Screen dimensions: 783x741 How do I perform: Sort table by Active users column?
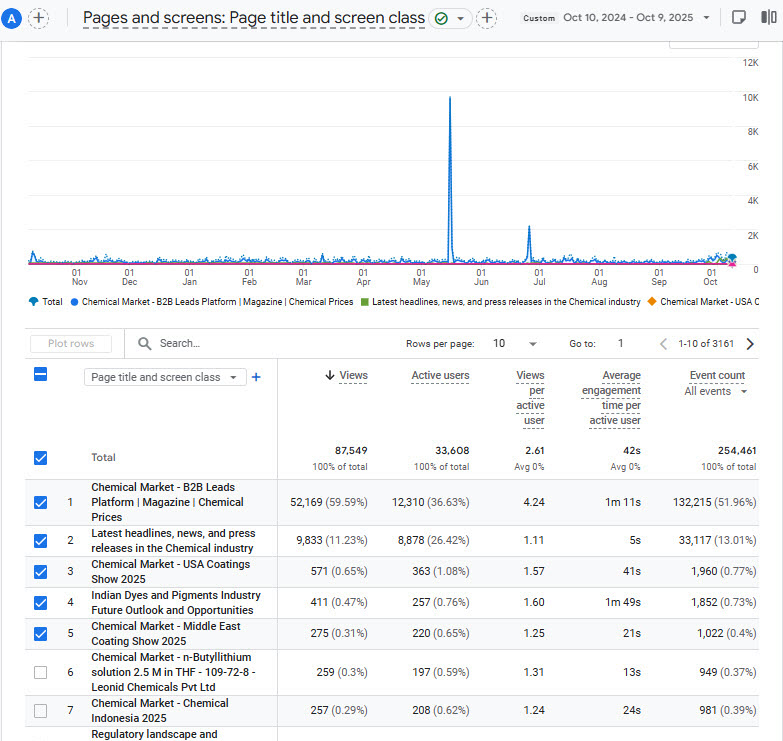point(440,376)
